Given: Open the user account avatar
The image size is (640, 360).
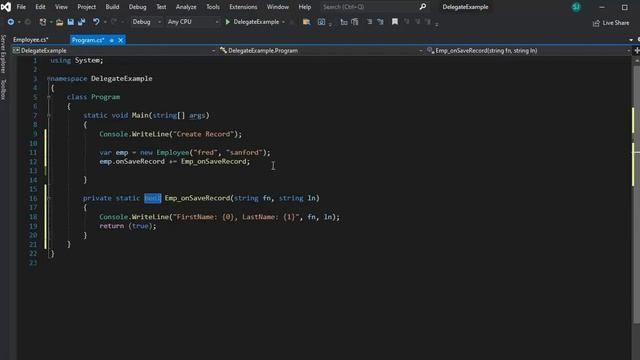Looking at the screenshot, I should 576,7.
